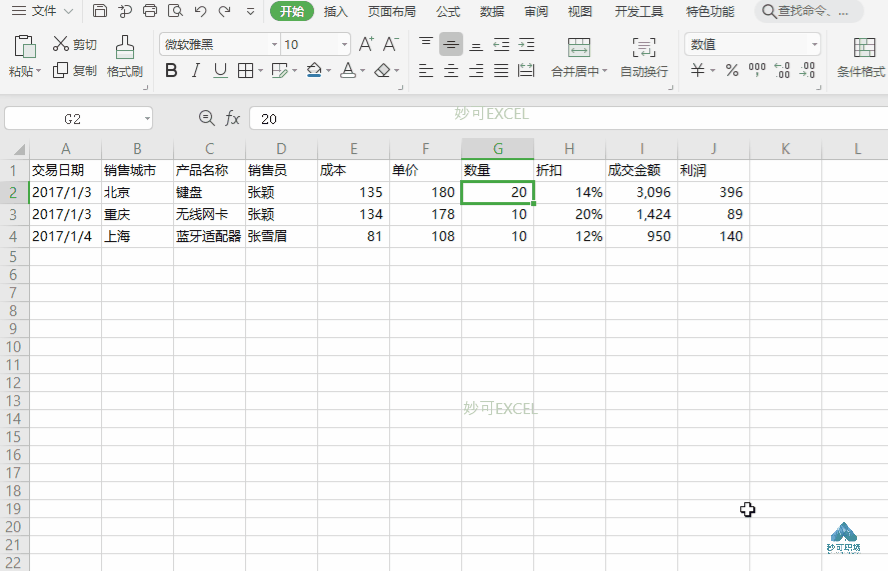Open the 文件 menu

pyautogui.click(x=42, y=11)
